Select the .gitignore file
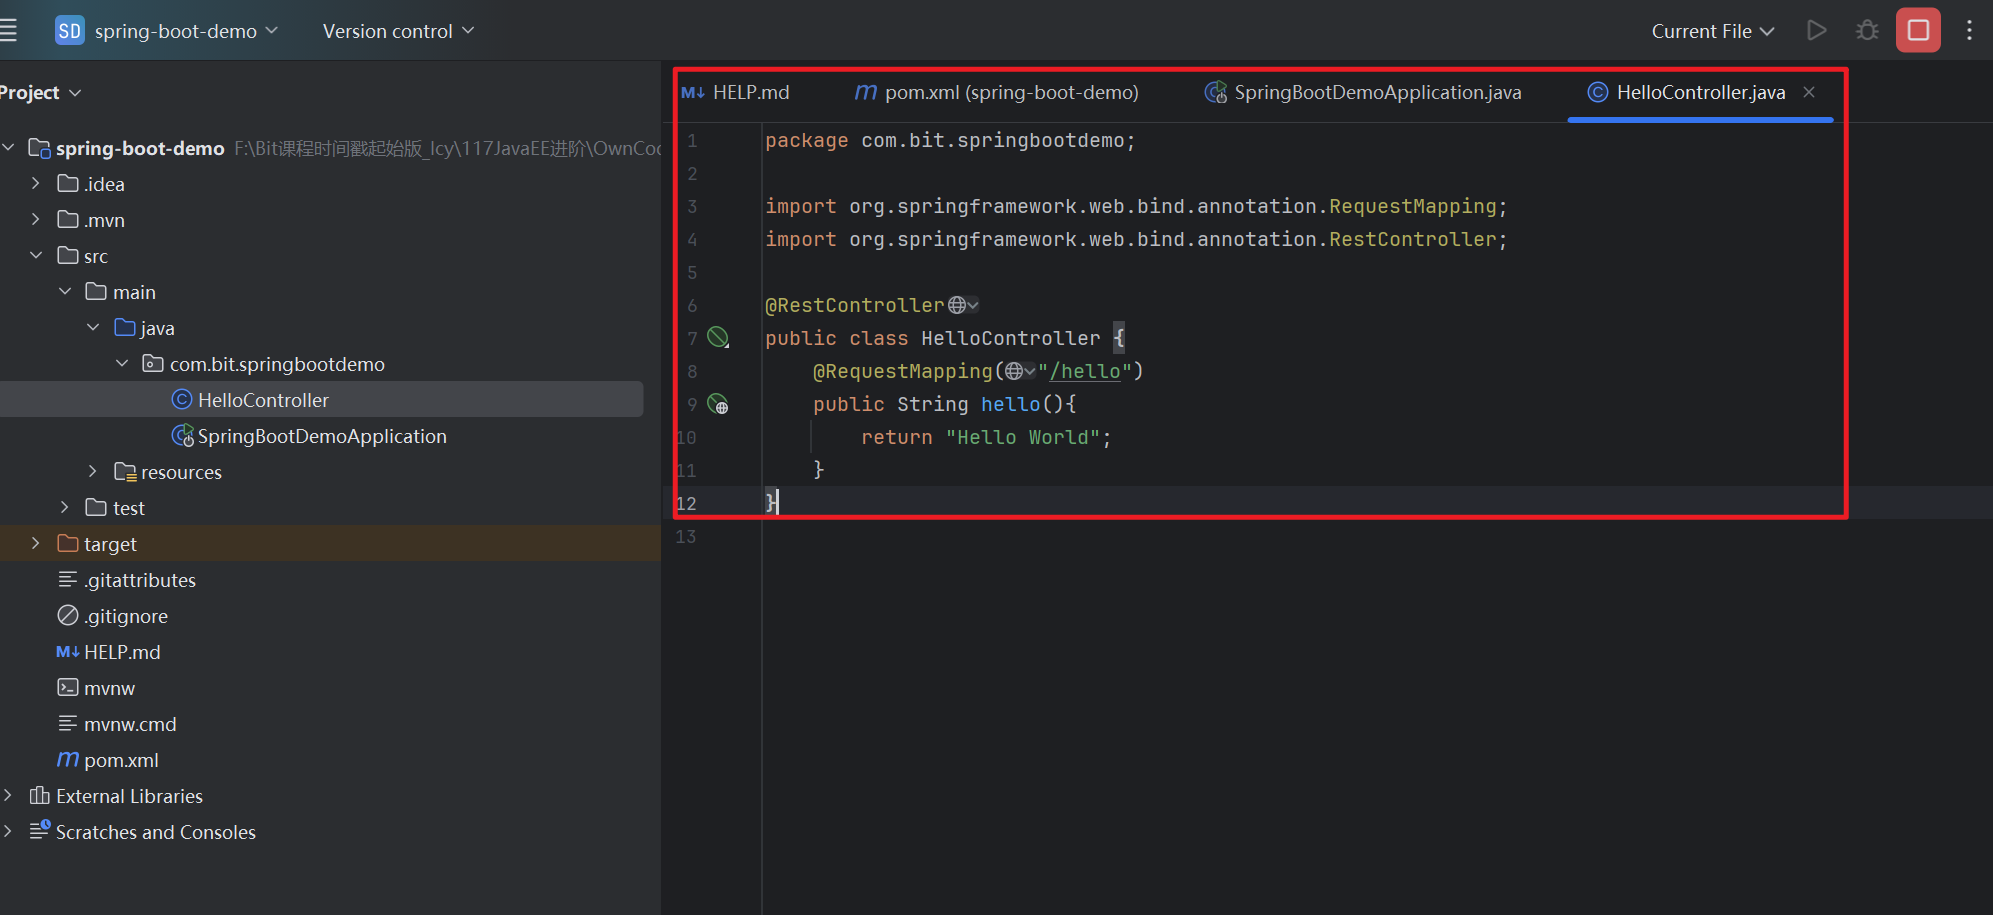This screenshot has height=915, width=1993. (x=125, y=616)
